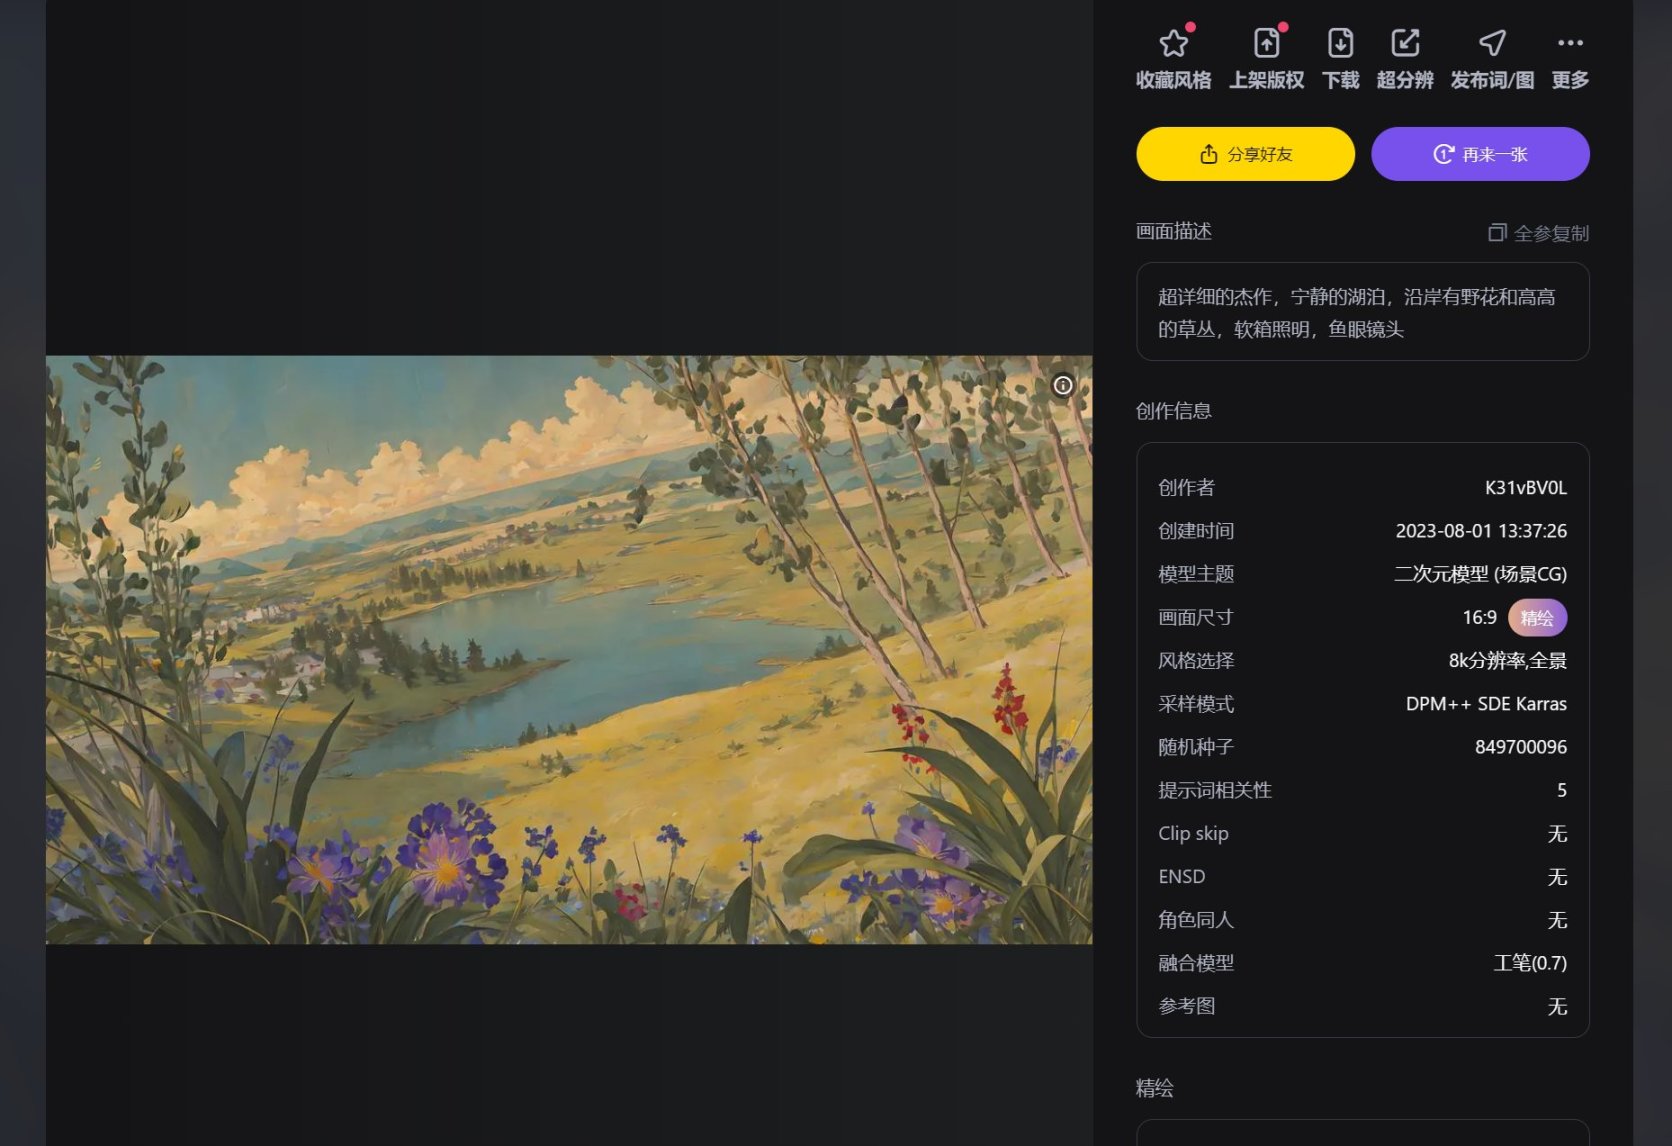
Task: Click the purple 再来一张 button
Action: click(x=1480, y=154)
